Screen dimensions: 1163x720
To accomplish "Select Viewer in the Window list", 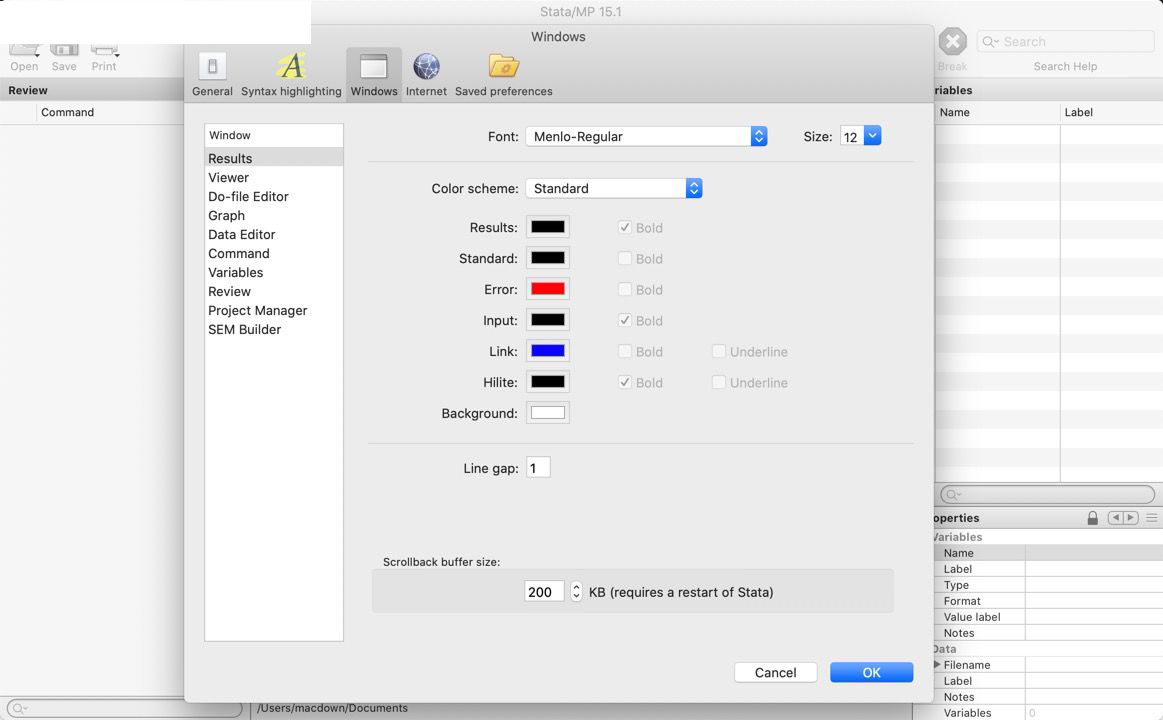I will point(274,178).
